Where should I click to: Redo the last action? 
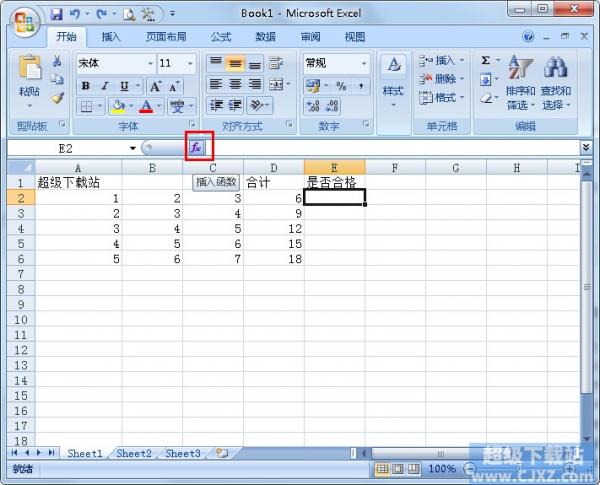point(102,15)
